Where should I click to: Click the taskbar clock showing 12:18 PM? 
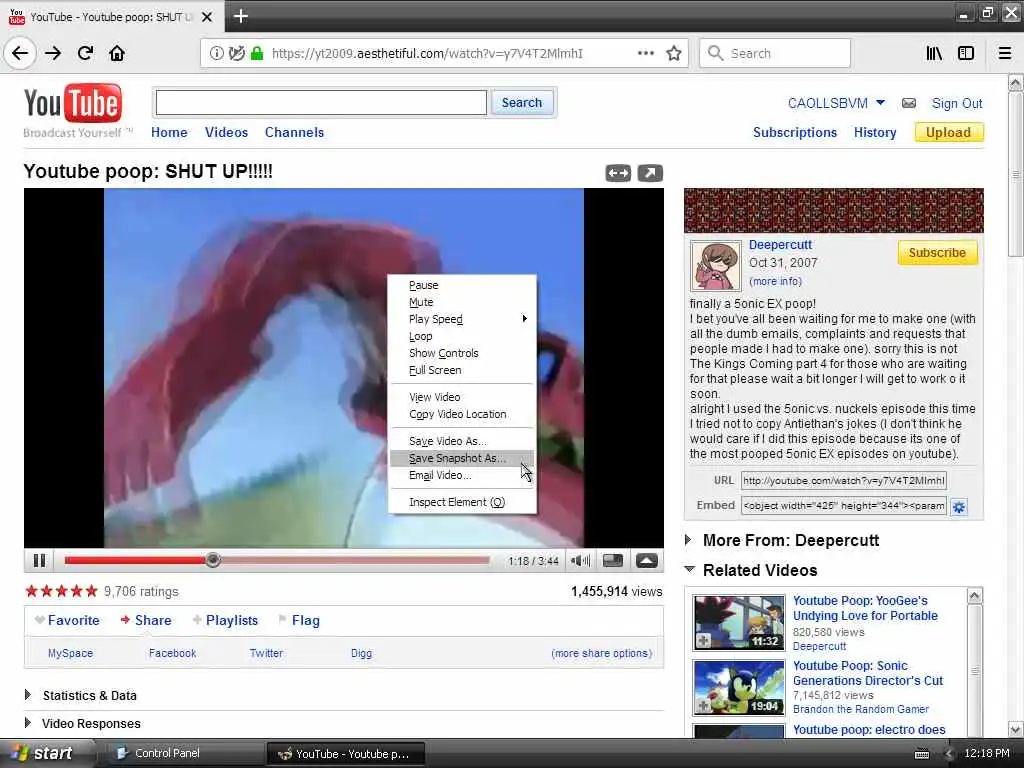pyautogui.click(x=987, y=753)
